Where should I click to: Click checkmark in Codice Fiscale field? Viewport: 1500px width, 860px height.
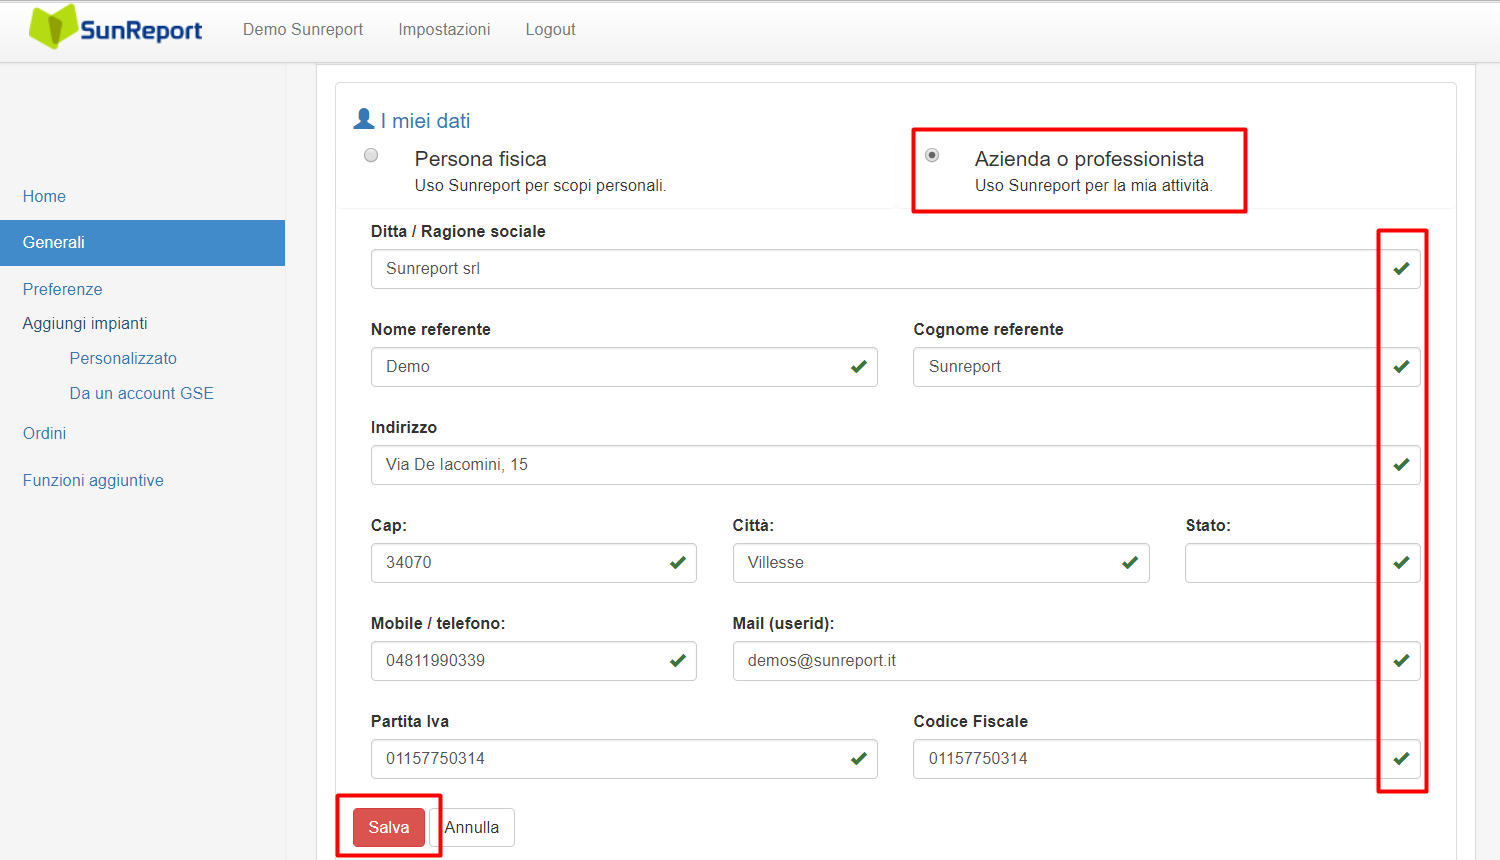click(1401, 758)
